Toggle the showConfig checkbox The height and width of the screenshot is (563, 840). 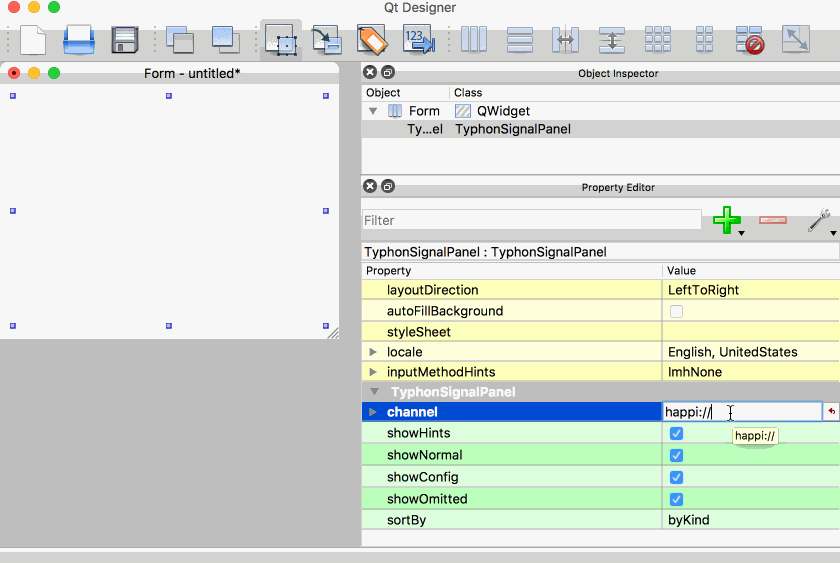[x=676, y=477]
